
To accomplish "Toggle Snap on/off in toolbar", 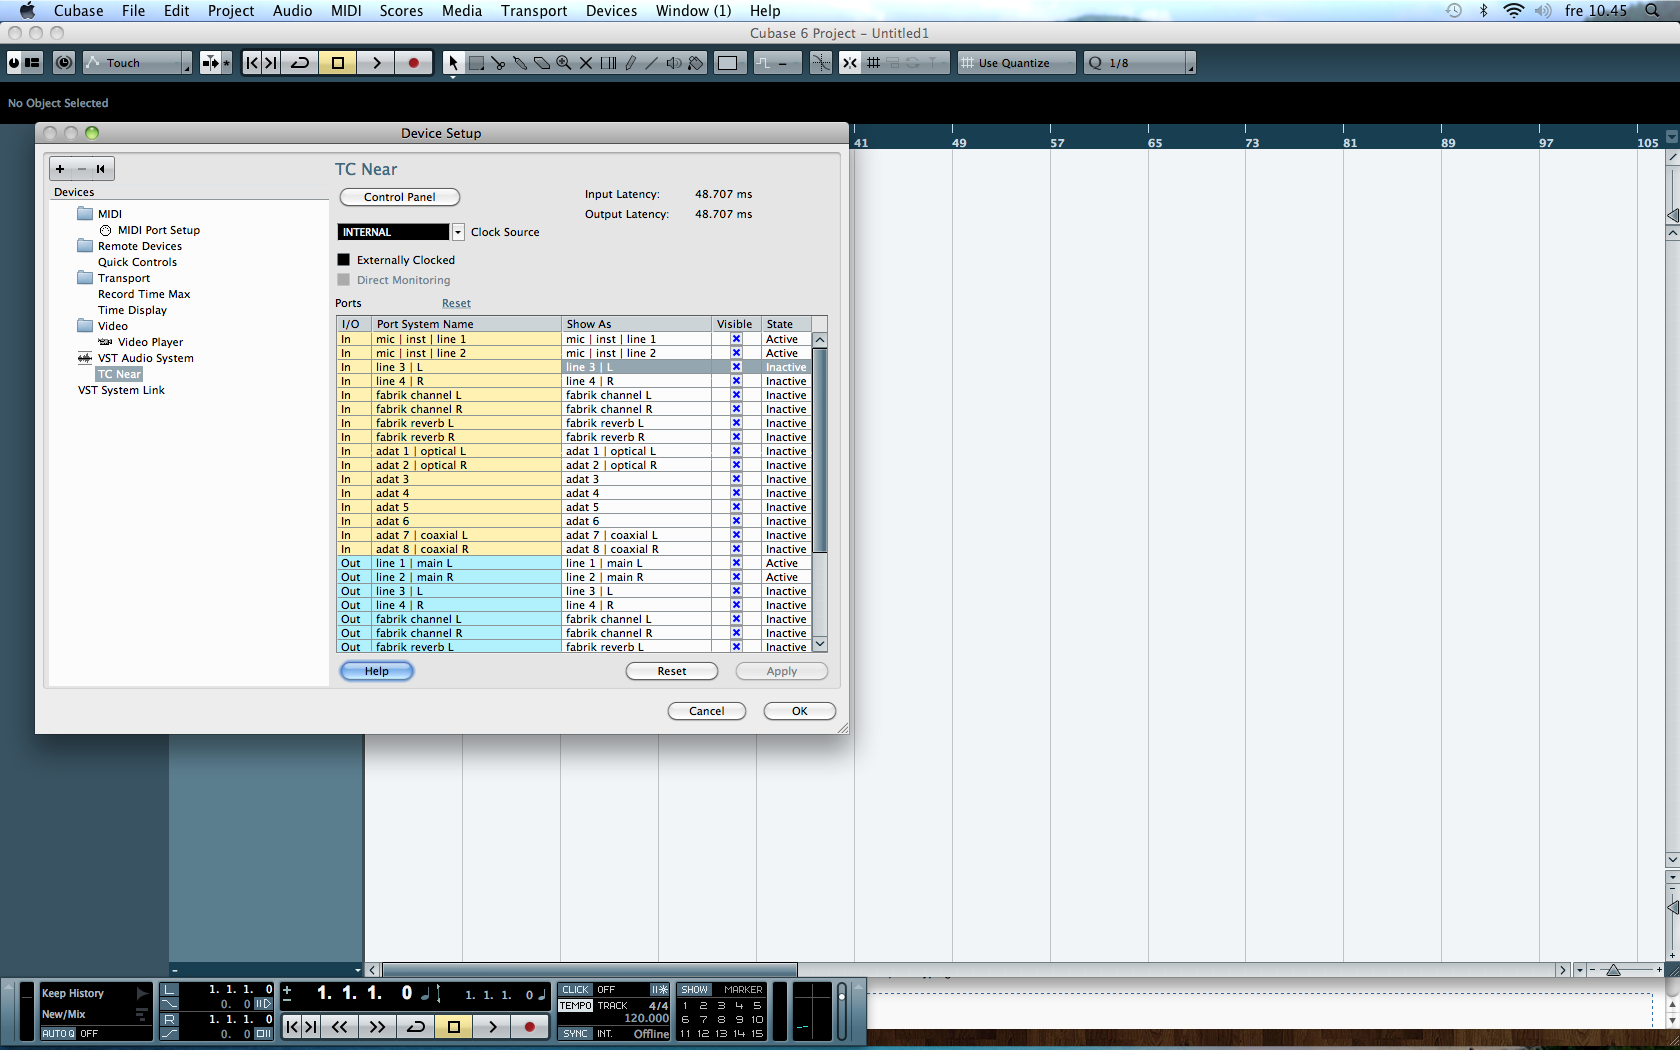I will (849, 63).
